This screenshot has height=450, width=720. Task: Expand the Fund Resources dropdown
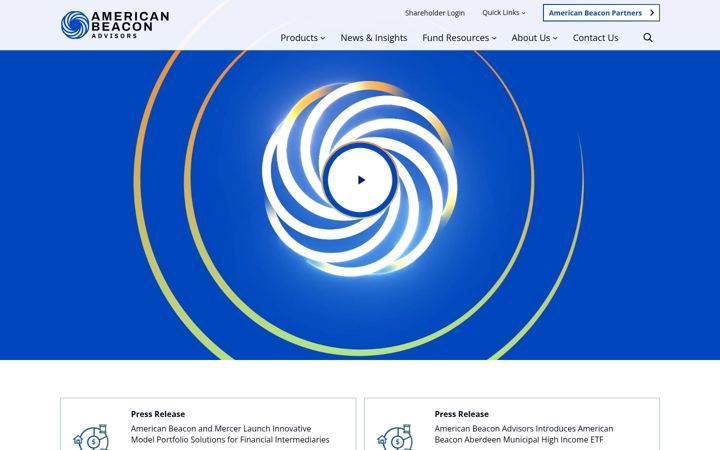pos(459,38)
